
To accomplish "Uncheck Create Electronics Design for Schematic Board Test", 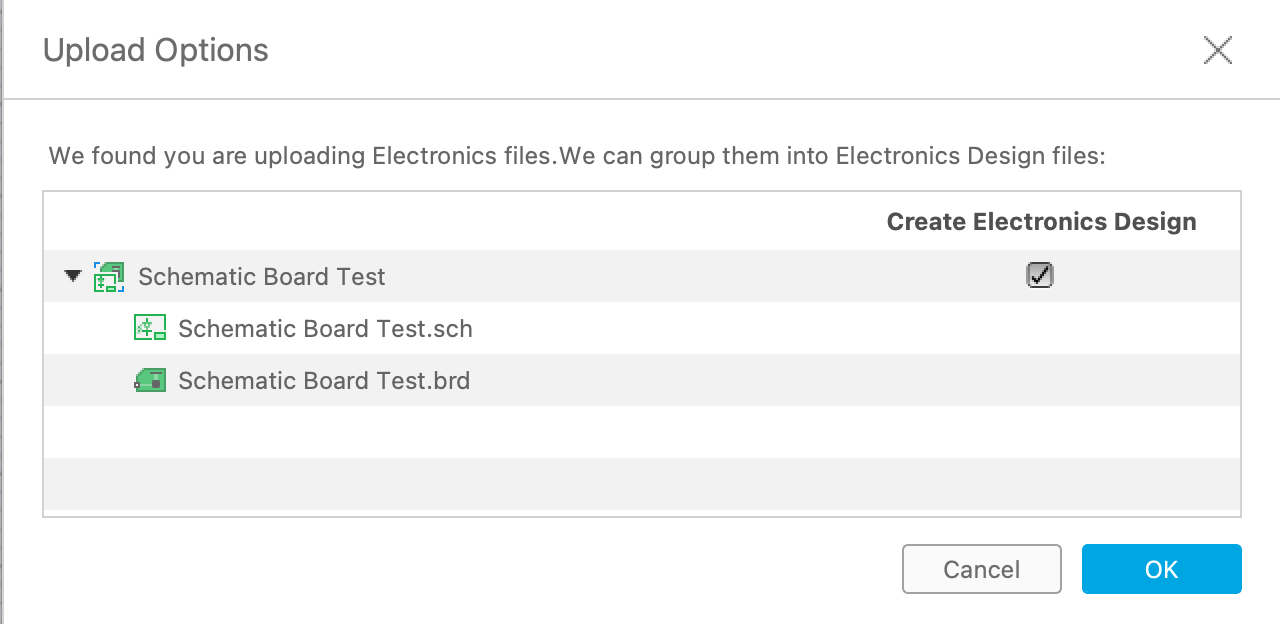I will coord(1040,276).
